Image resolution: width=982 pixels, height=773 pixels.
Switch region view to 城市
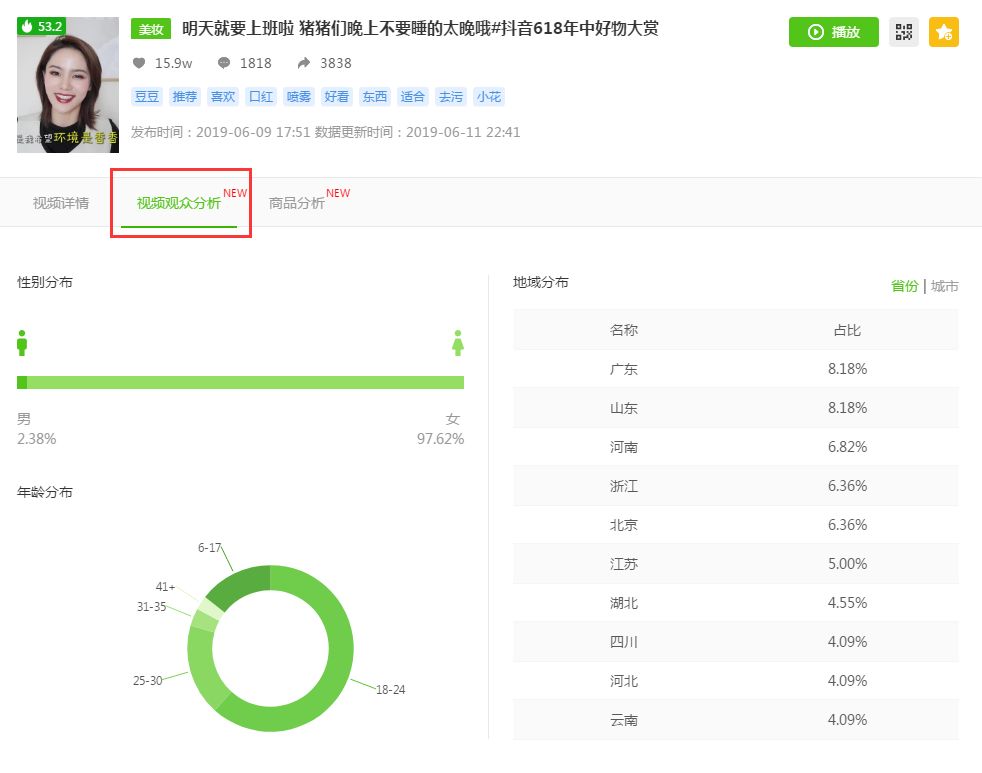944,286
